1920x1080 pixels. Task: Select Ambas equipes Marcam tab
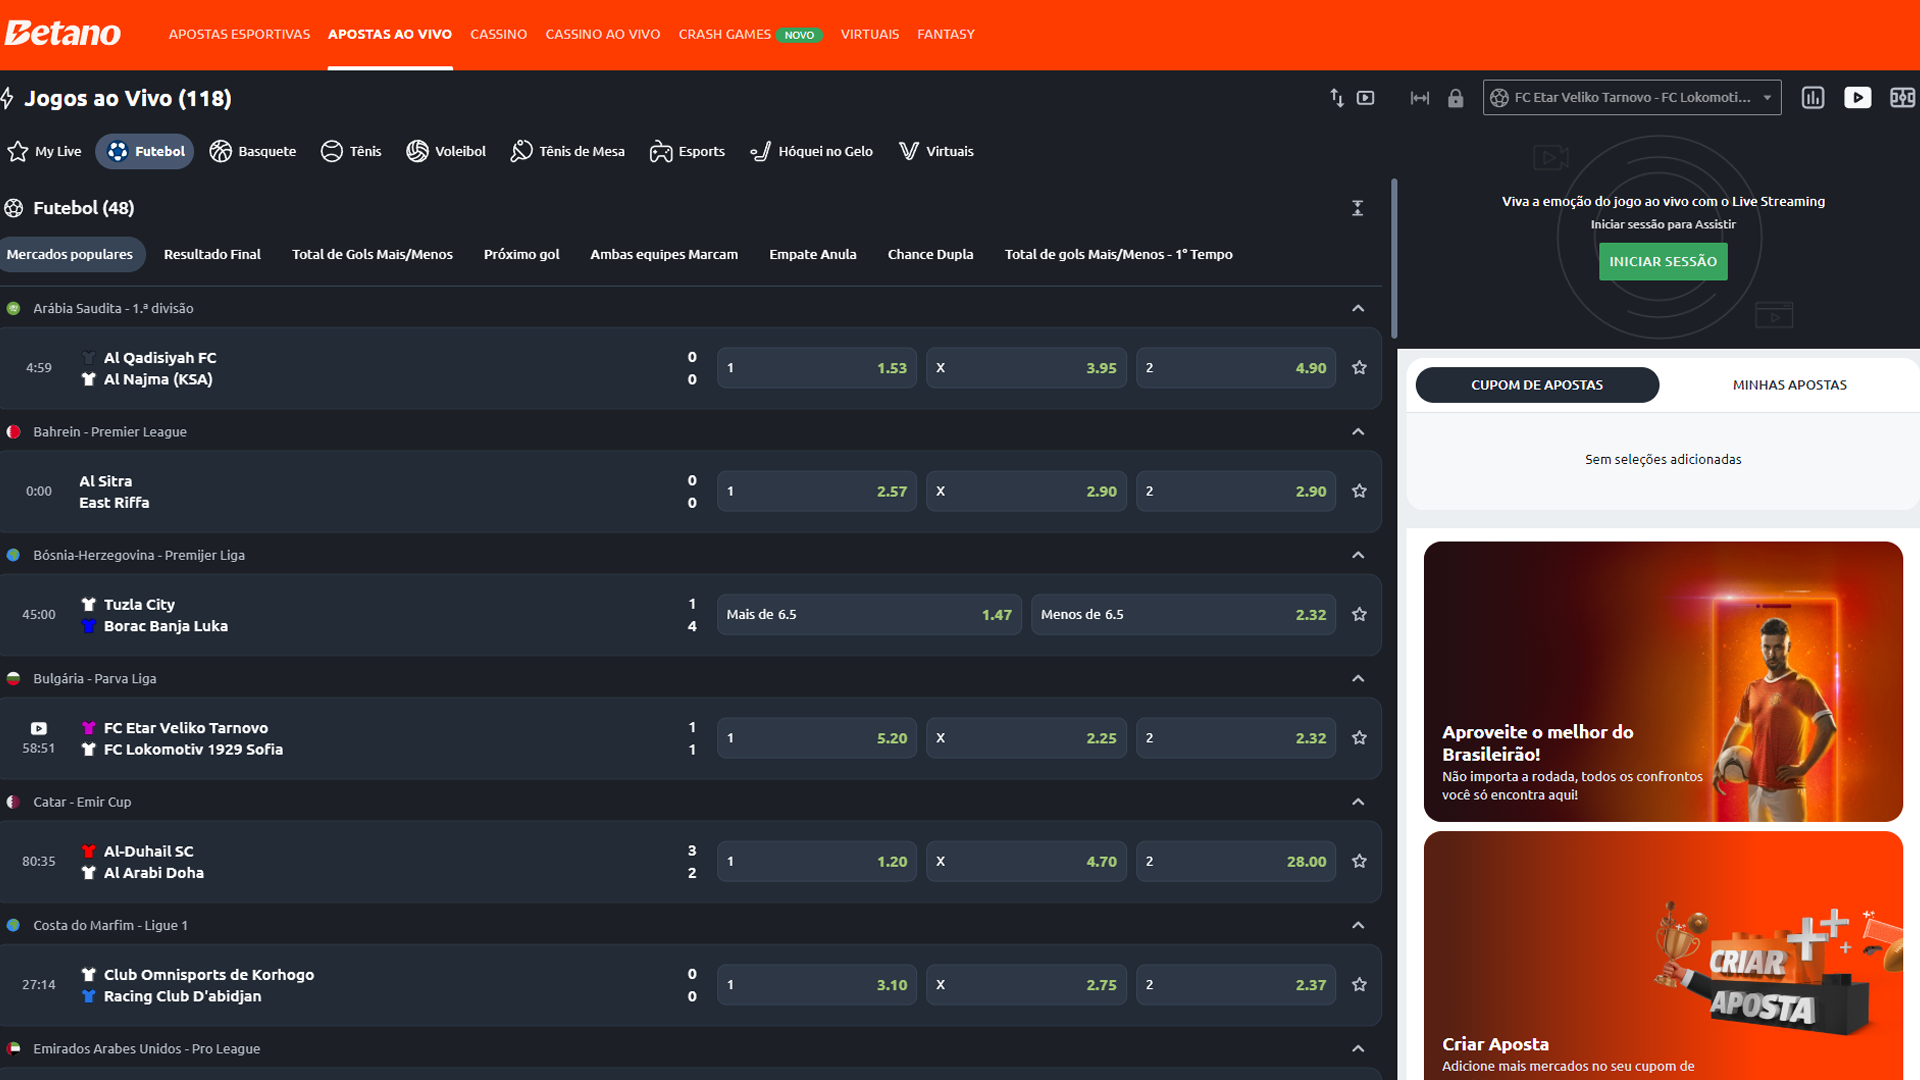click(664, 254)
